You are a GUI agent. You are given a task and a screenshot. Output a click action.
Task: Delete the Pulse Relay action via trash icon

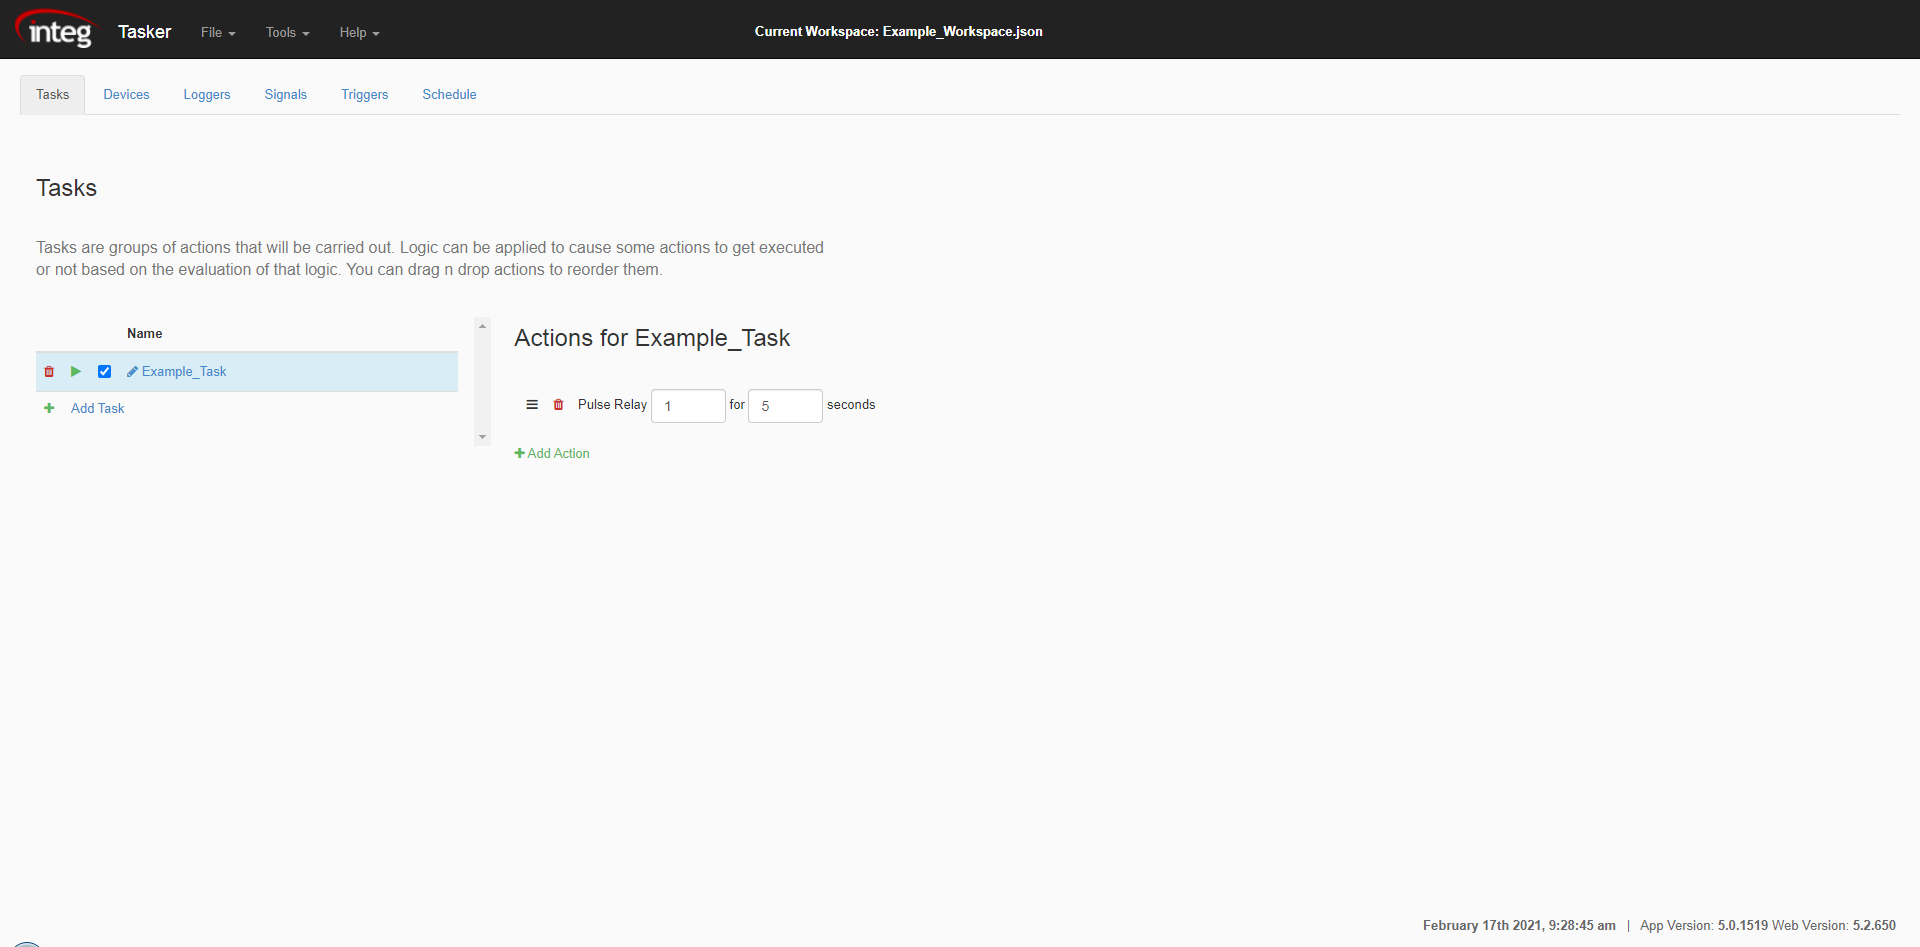559,405
